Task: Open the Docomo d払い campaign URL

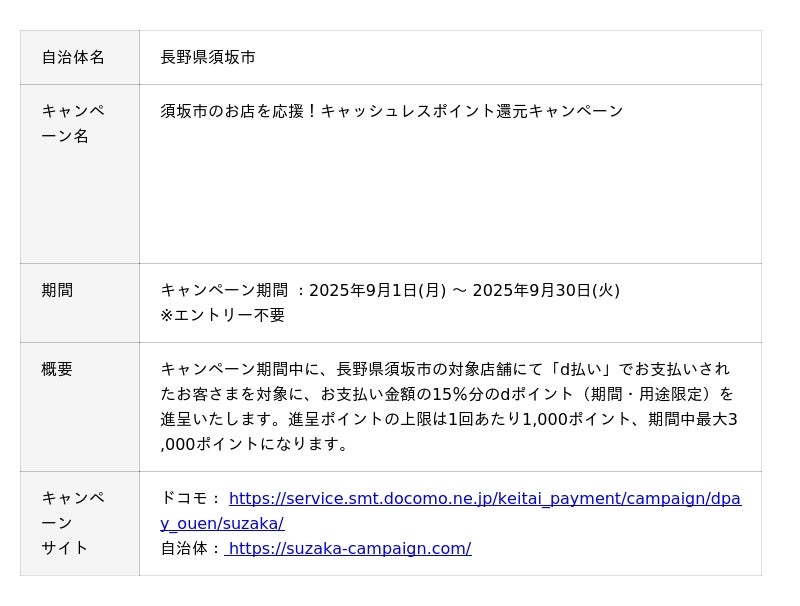Action: (x=484, y=498)
